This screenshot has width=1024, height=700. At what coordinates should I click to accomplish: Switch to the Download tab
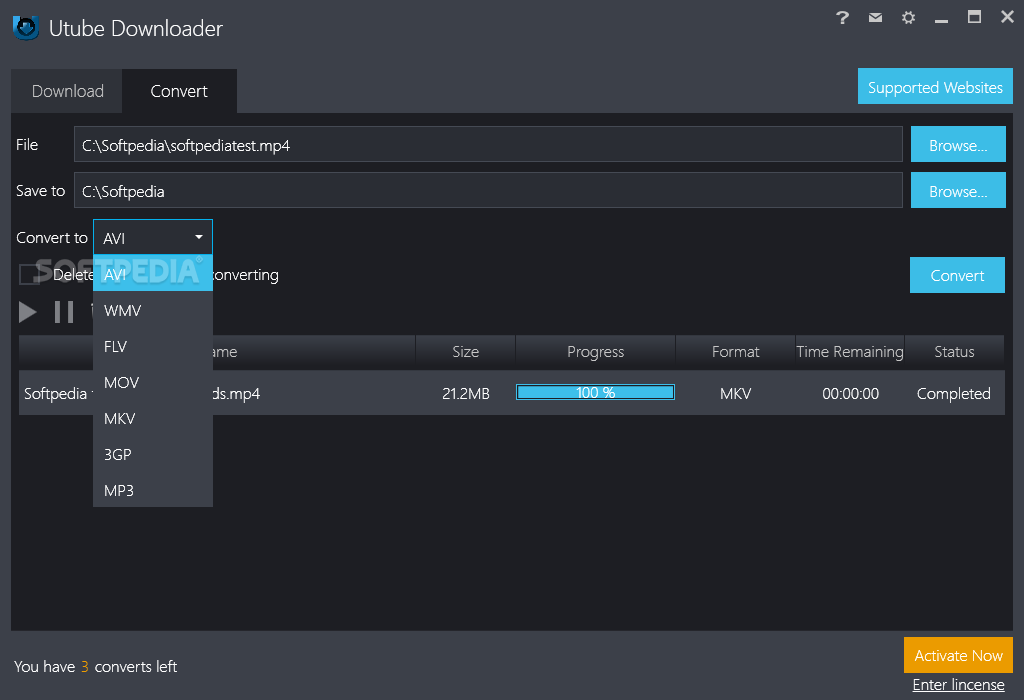coord(67,91)
